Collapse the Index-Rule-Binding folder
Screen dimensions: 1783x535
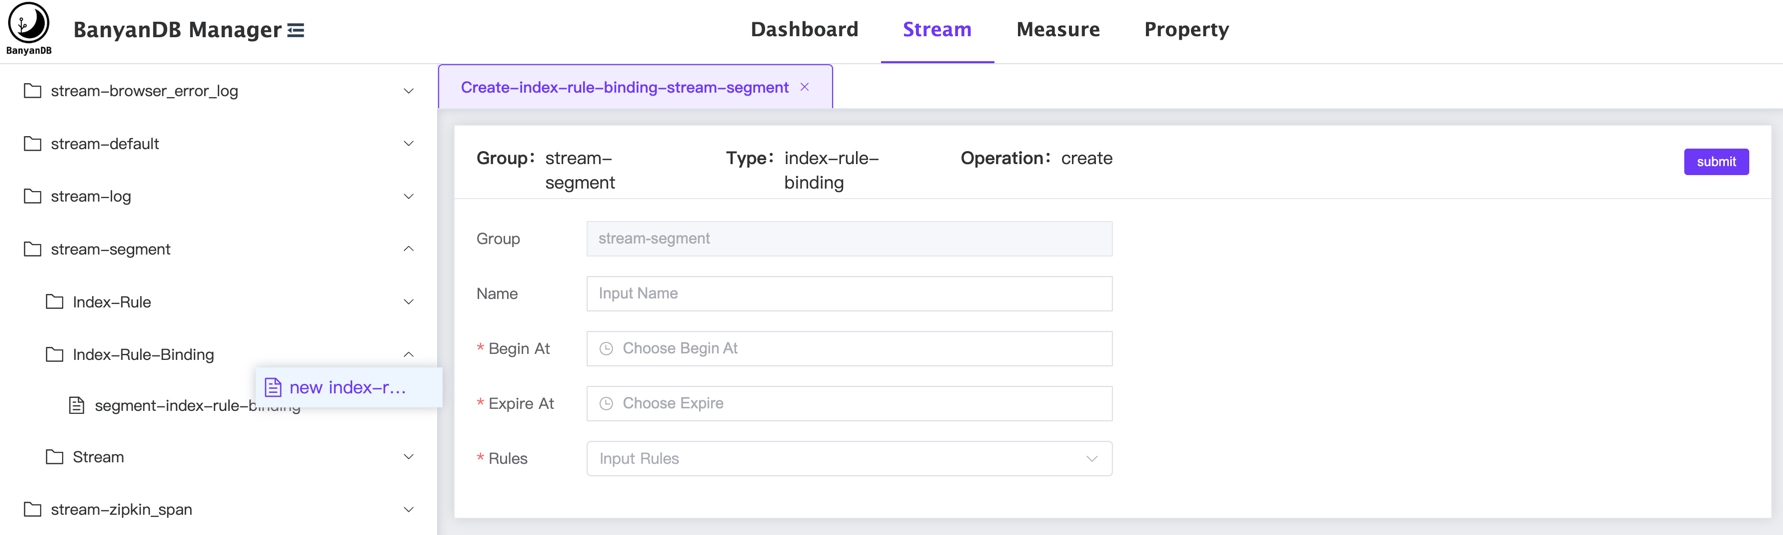[408, 354]
